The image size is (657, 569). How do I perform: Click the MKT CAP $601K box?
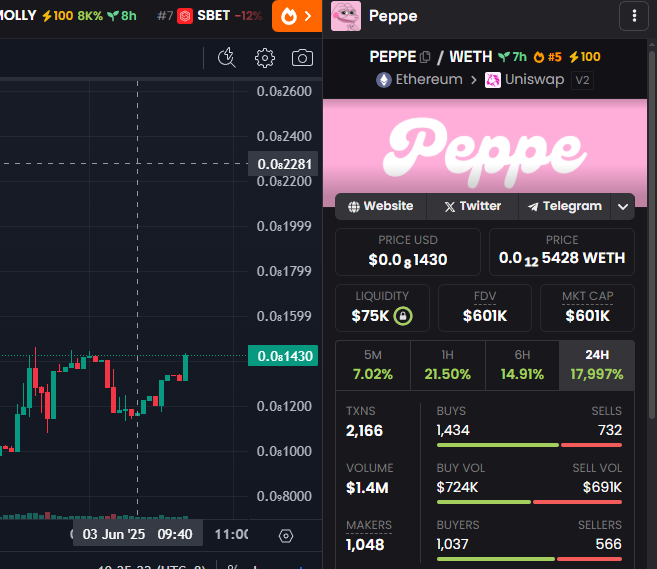pos(587,308)
